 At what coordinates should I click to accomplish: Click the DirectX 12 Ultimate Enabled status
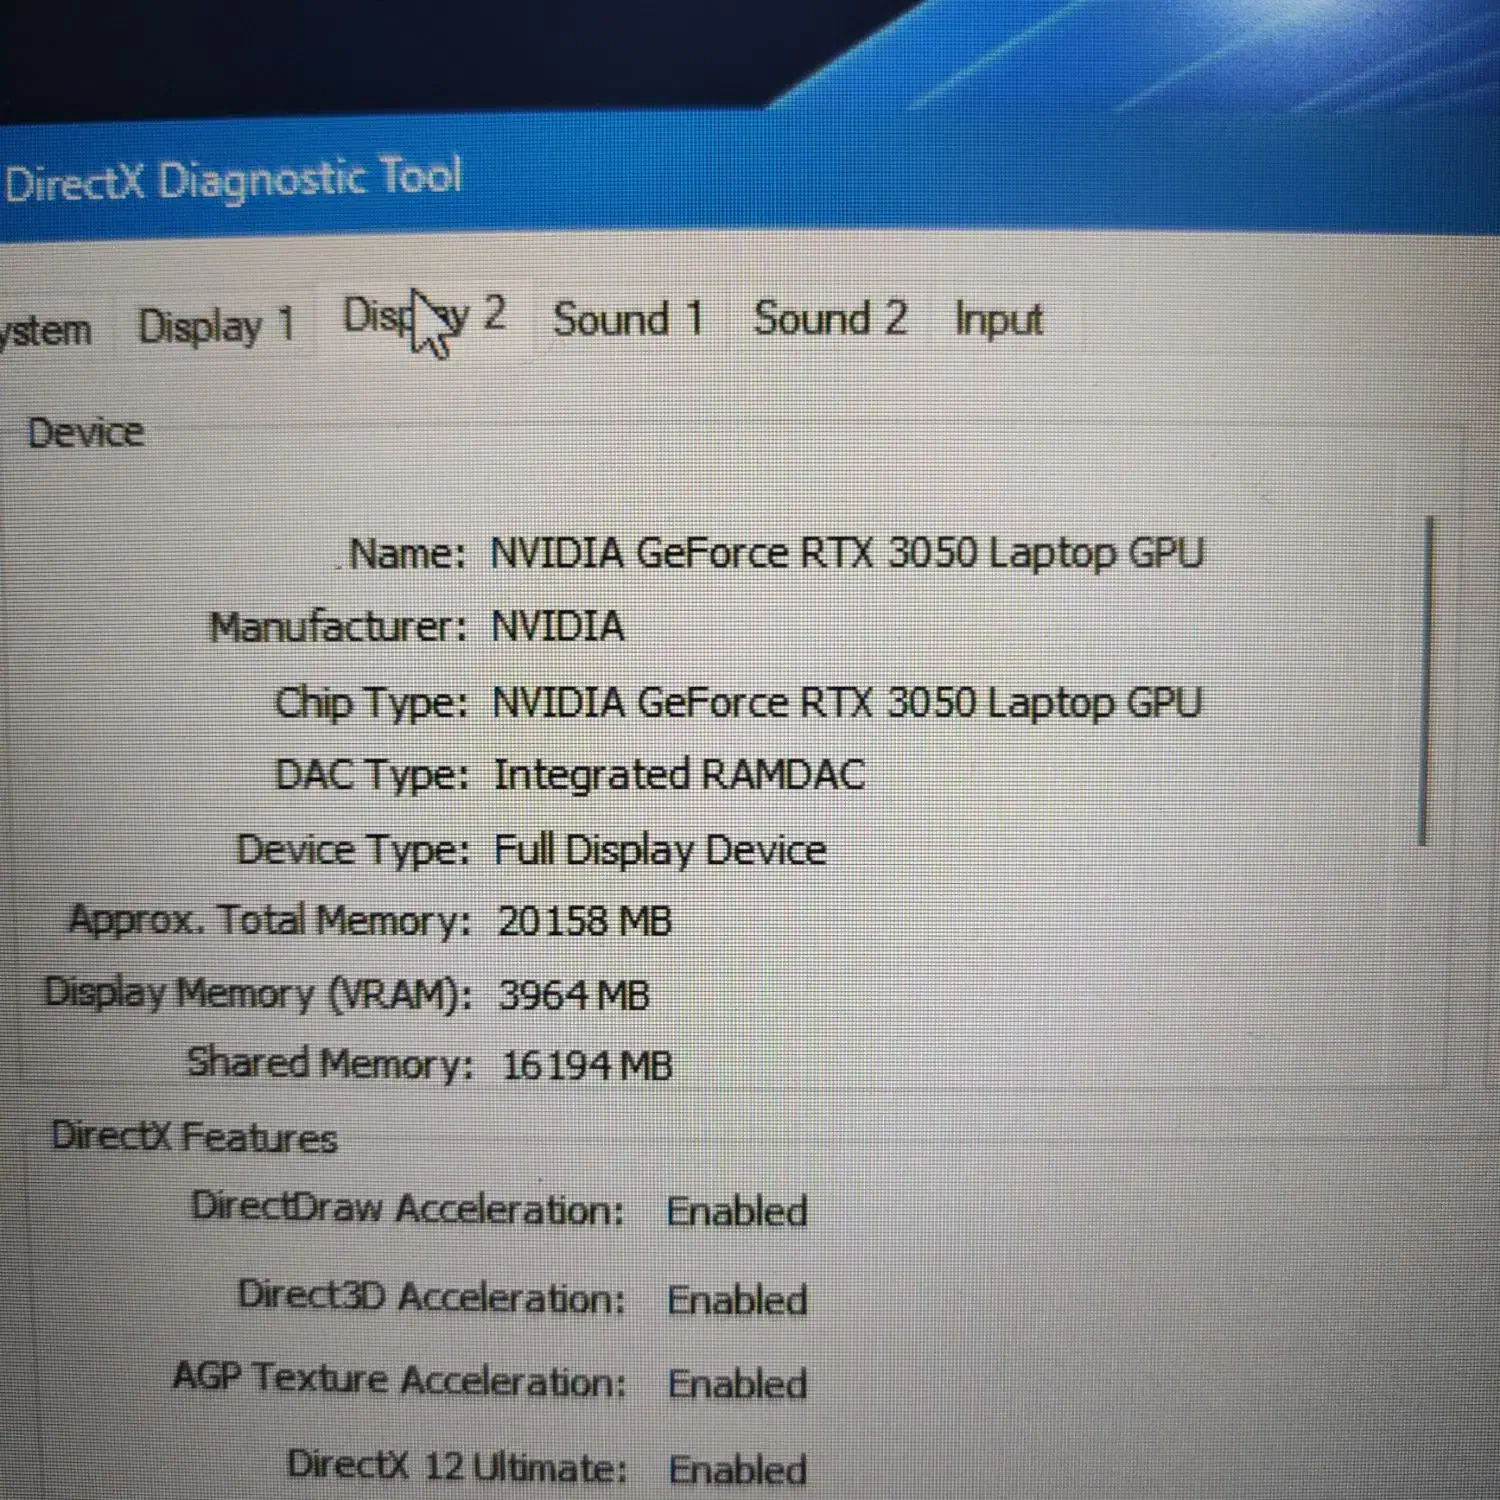pos(738,1470)
